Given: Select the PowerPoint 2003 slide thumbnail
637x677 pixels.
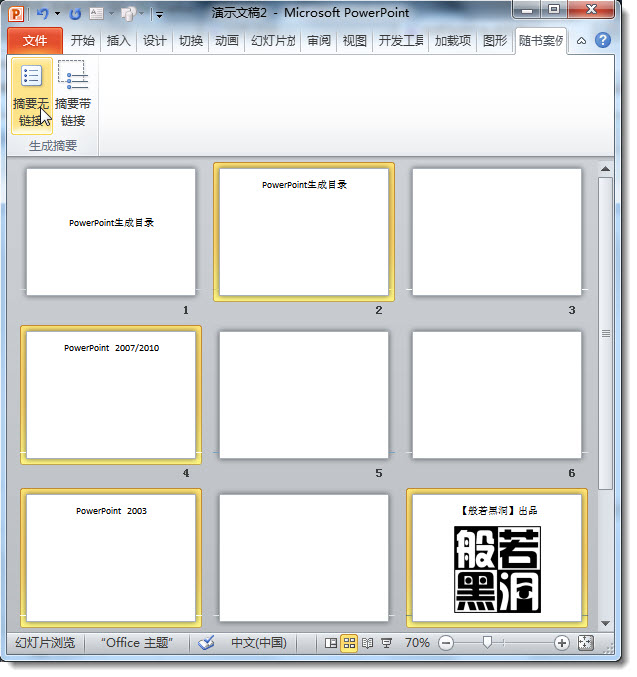Looking at the screenshot, I should [111, 558].
